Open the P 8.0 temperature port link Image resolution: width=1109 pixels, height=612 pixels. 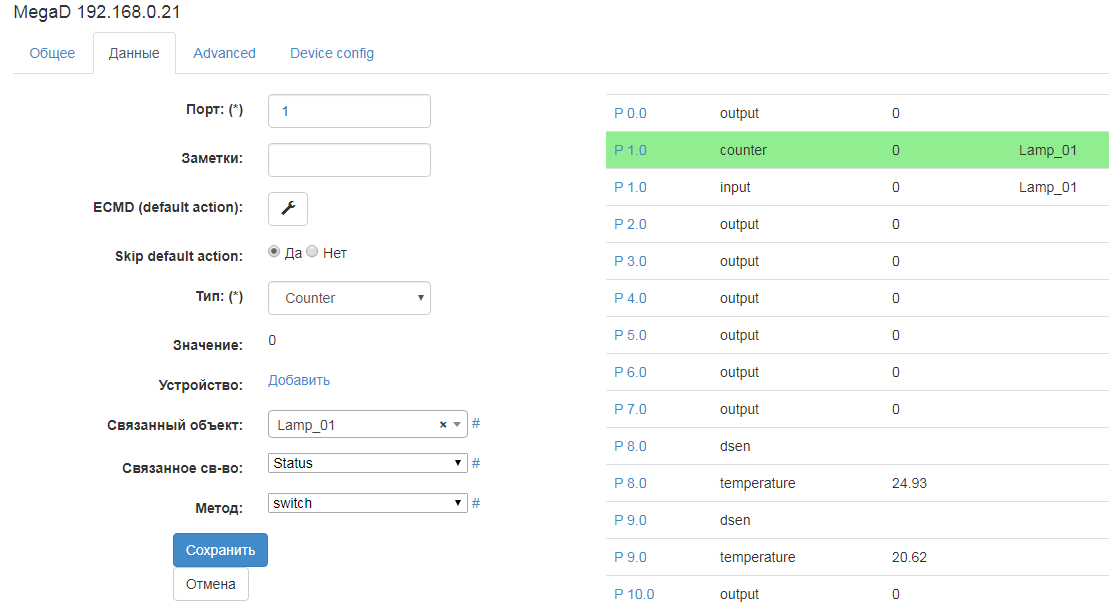[x=630, y=483]
